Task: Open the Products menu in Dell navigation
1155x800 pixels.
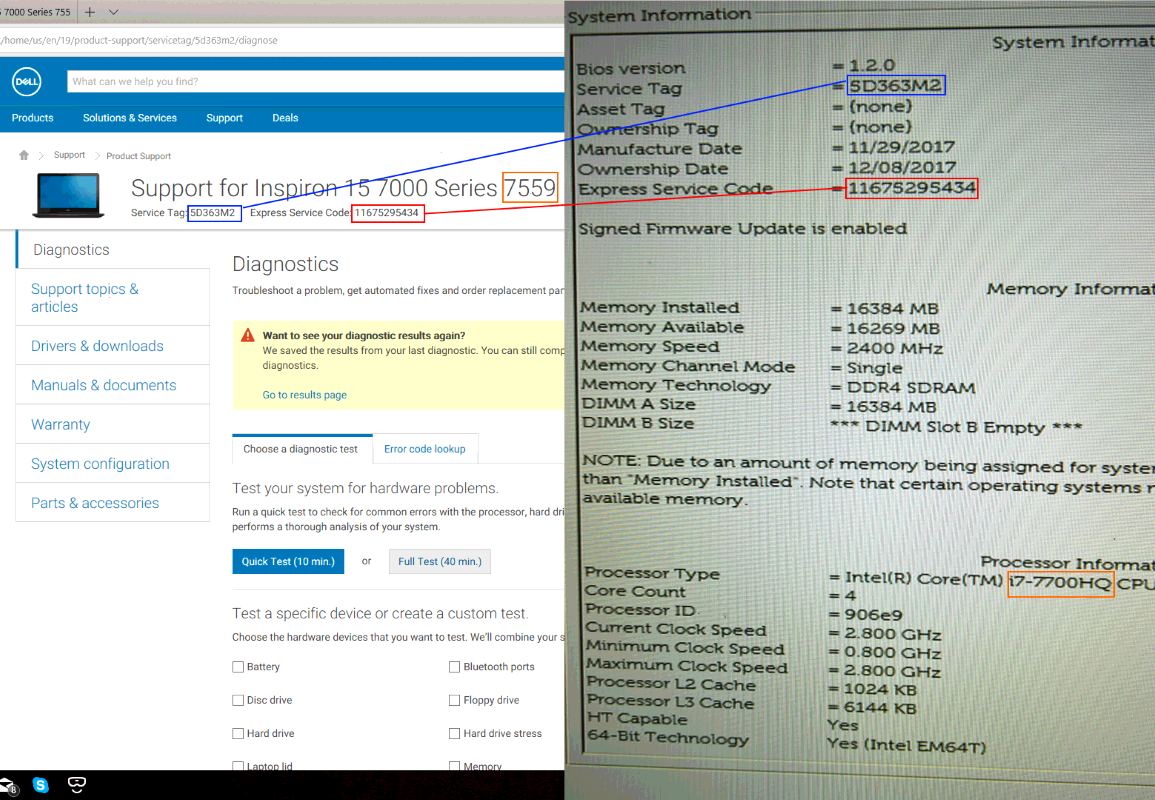Action: click(32, 118)
